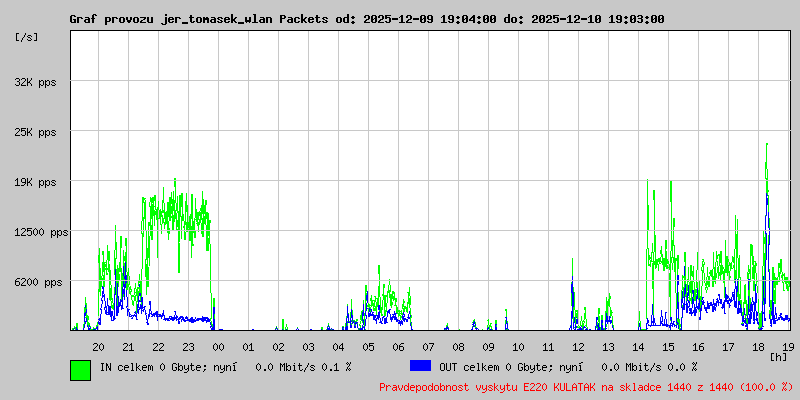Click the end date '2025-12-10 19:03:00' in title
The image size is (800, 400).
click(x=598, y=19)
